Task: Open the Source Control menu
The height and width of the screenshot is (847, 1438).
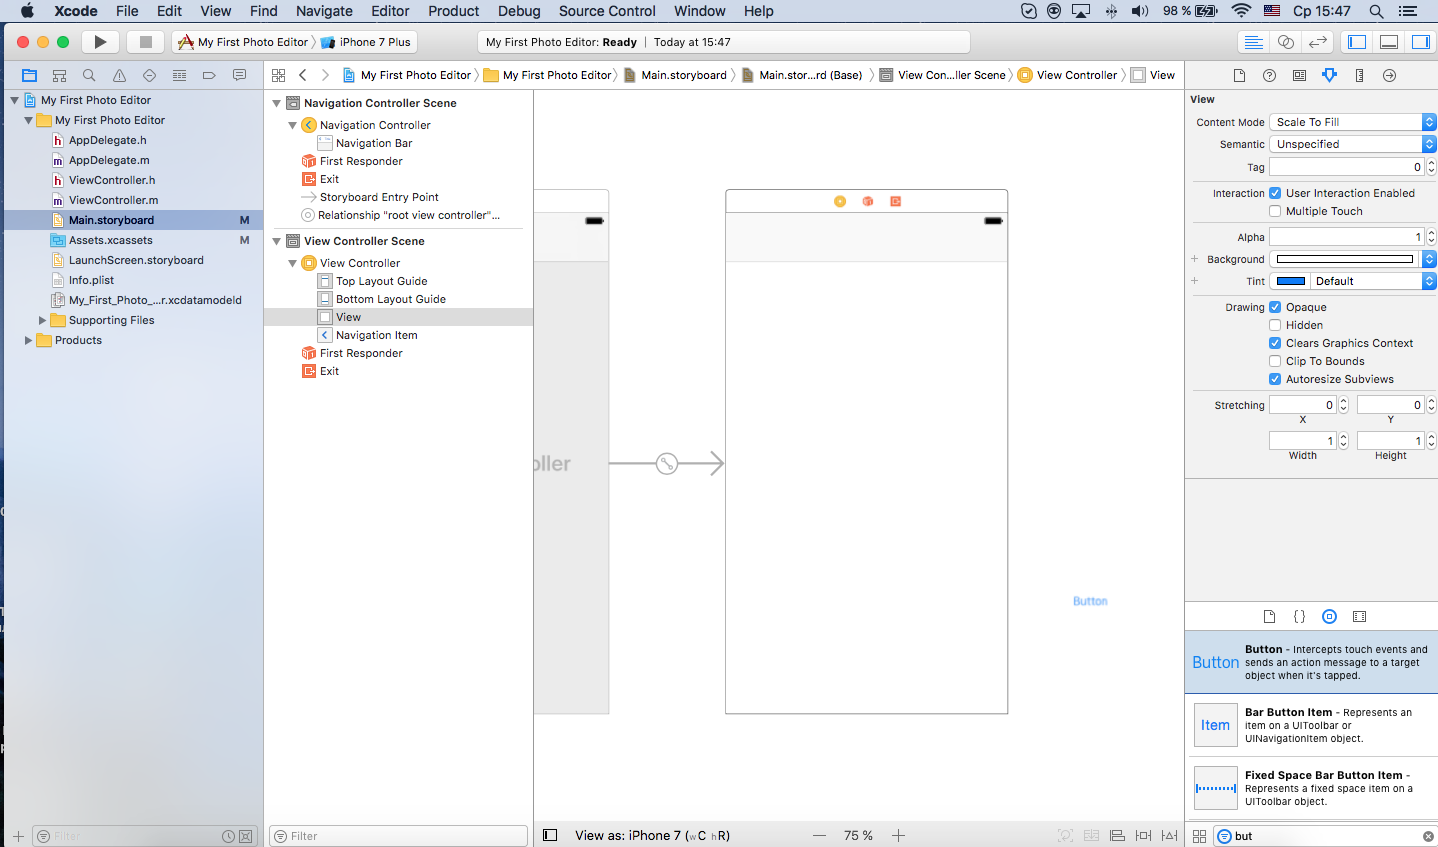Action: (x=607, y=11)
